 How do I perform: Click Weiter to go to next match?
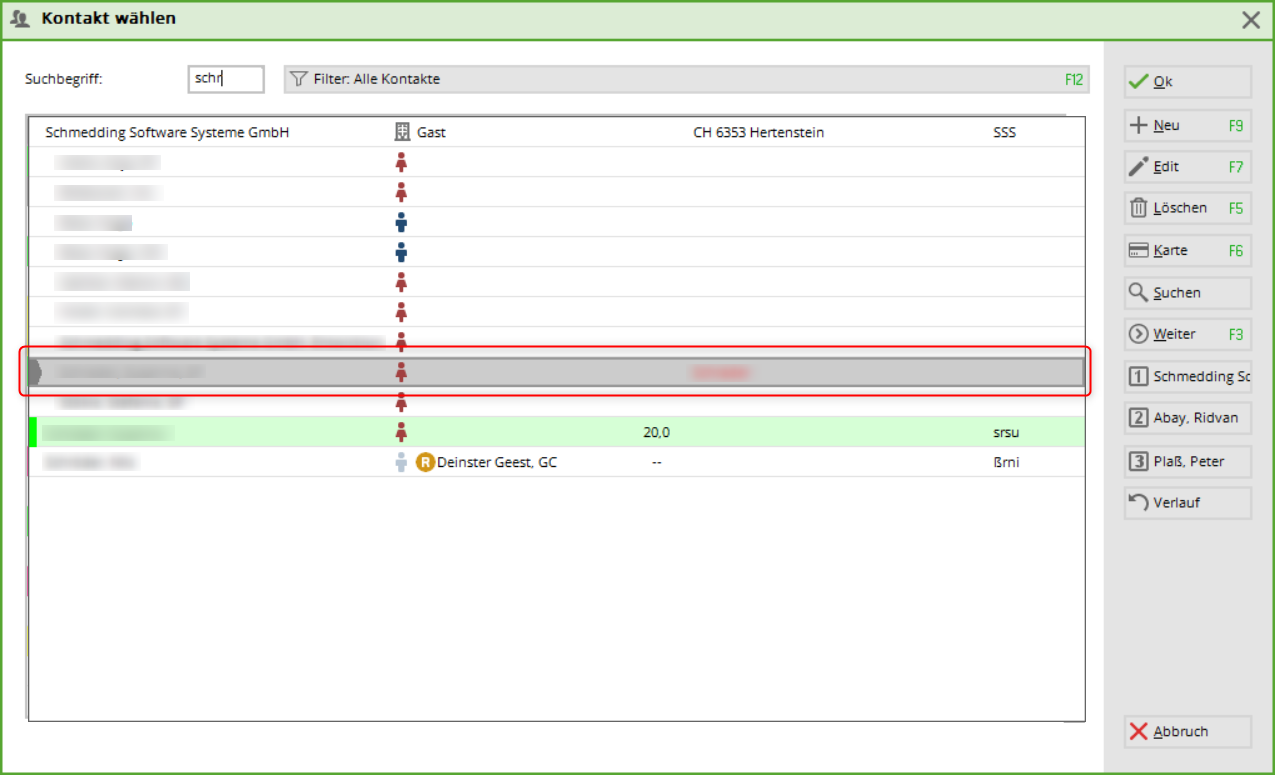[1187, 334]
